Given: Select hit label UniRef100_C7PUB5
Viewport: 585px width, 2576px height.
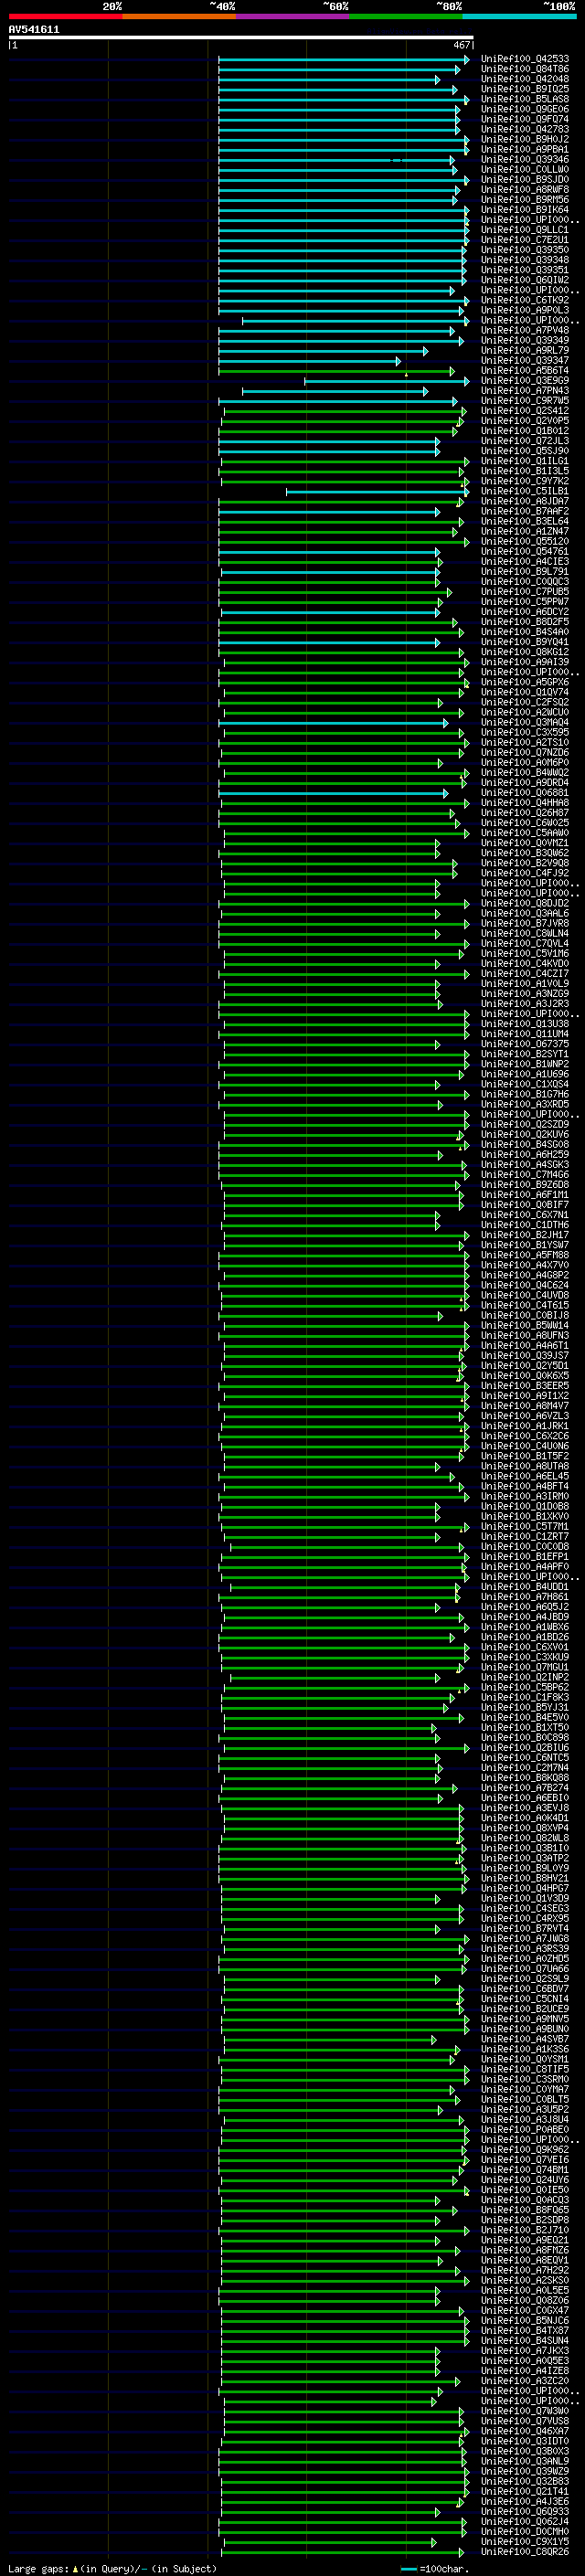Looking at the screenshot, I should (x=524, y=592).
